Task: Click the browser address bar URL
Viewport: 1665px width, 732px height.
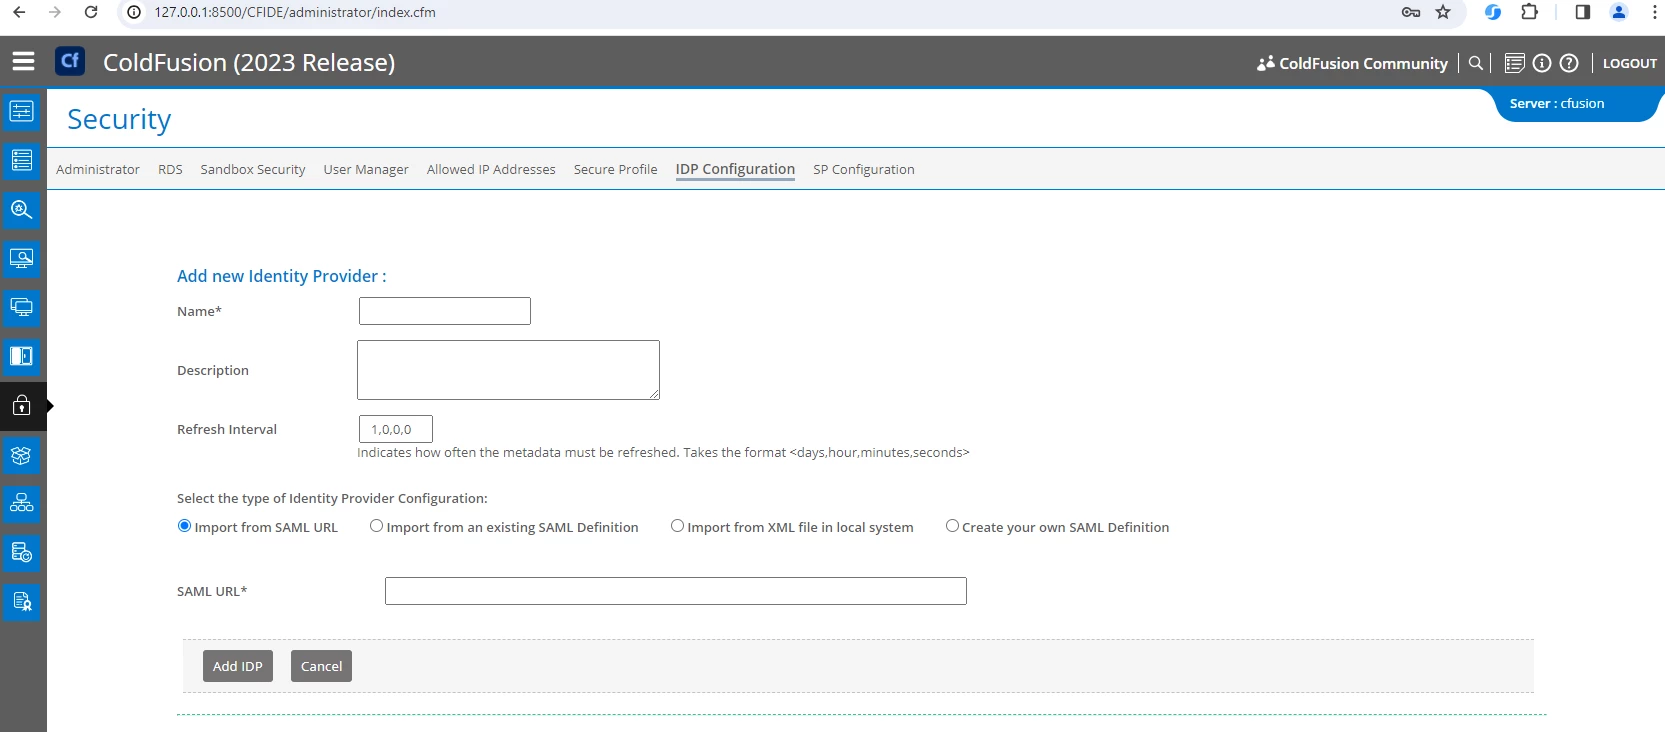Action: tap(295, 12)
